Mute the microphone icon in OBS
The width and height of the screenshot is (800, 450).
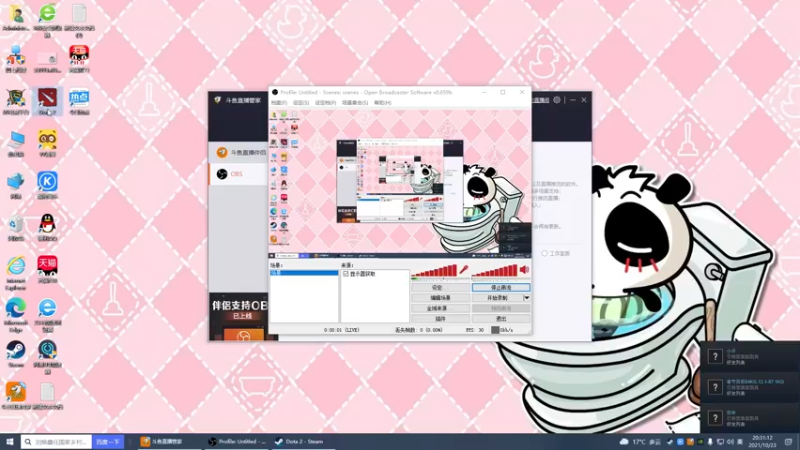[464, 269]
